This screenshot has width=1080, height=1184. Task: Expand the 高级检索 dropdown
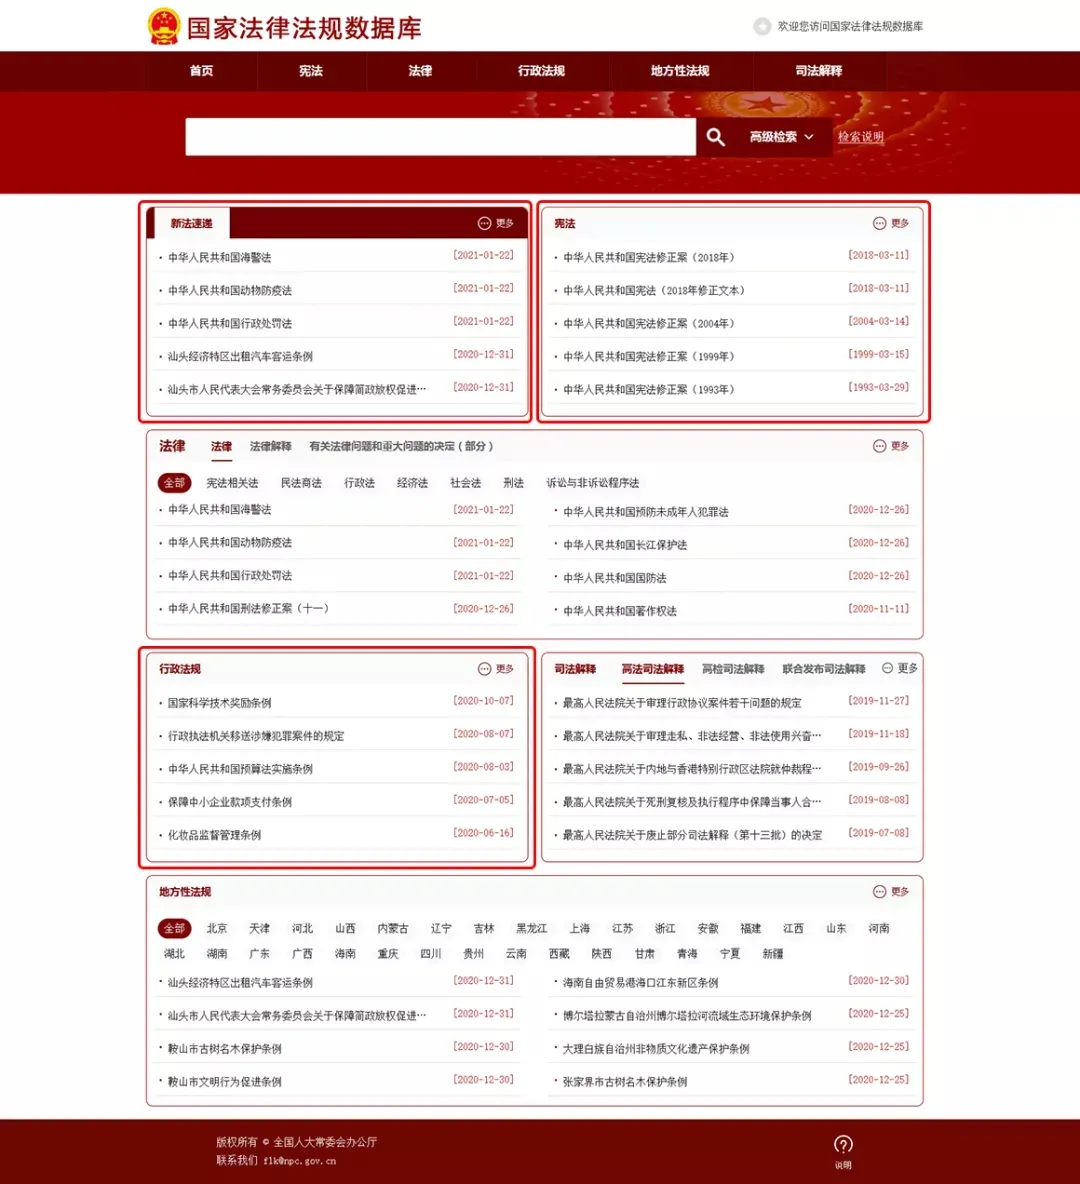pyautogui.click(x=781, y=137)
